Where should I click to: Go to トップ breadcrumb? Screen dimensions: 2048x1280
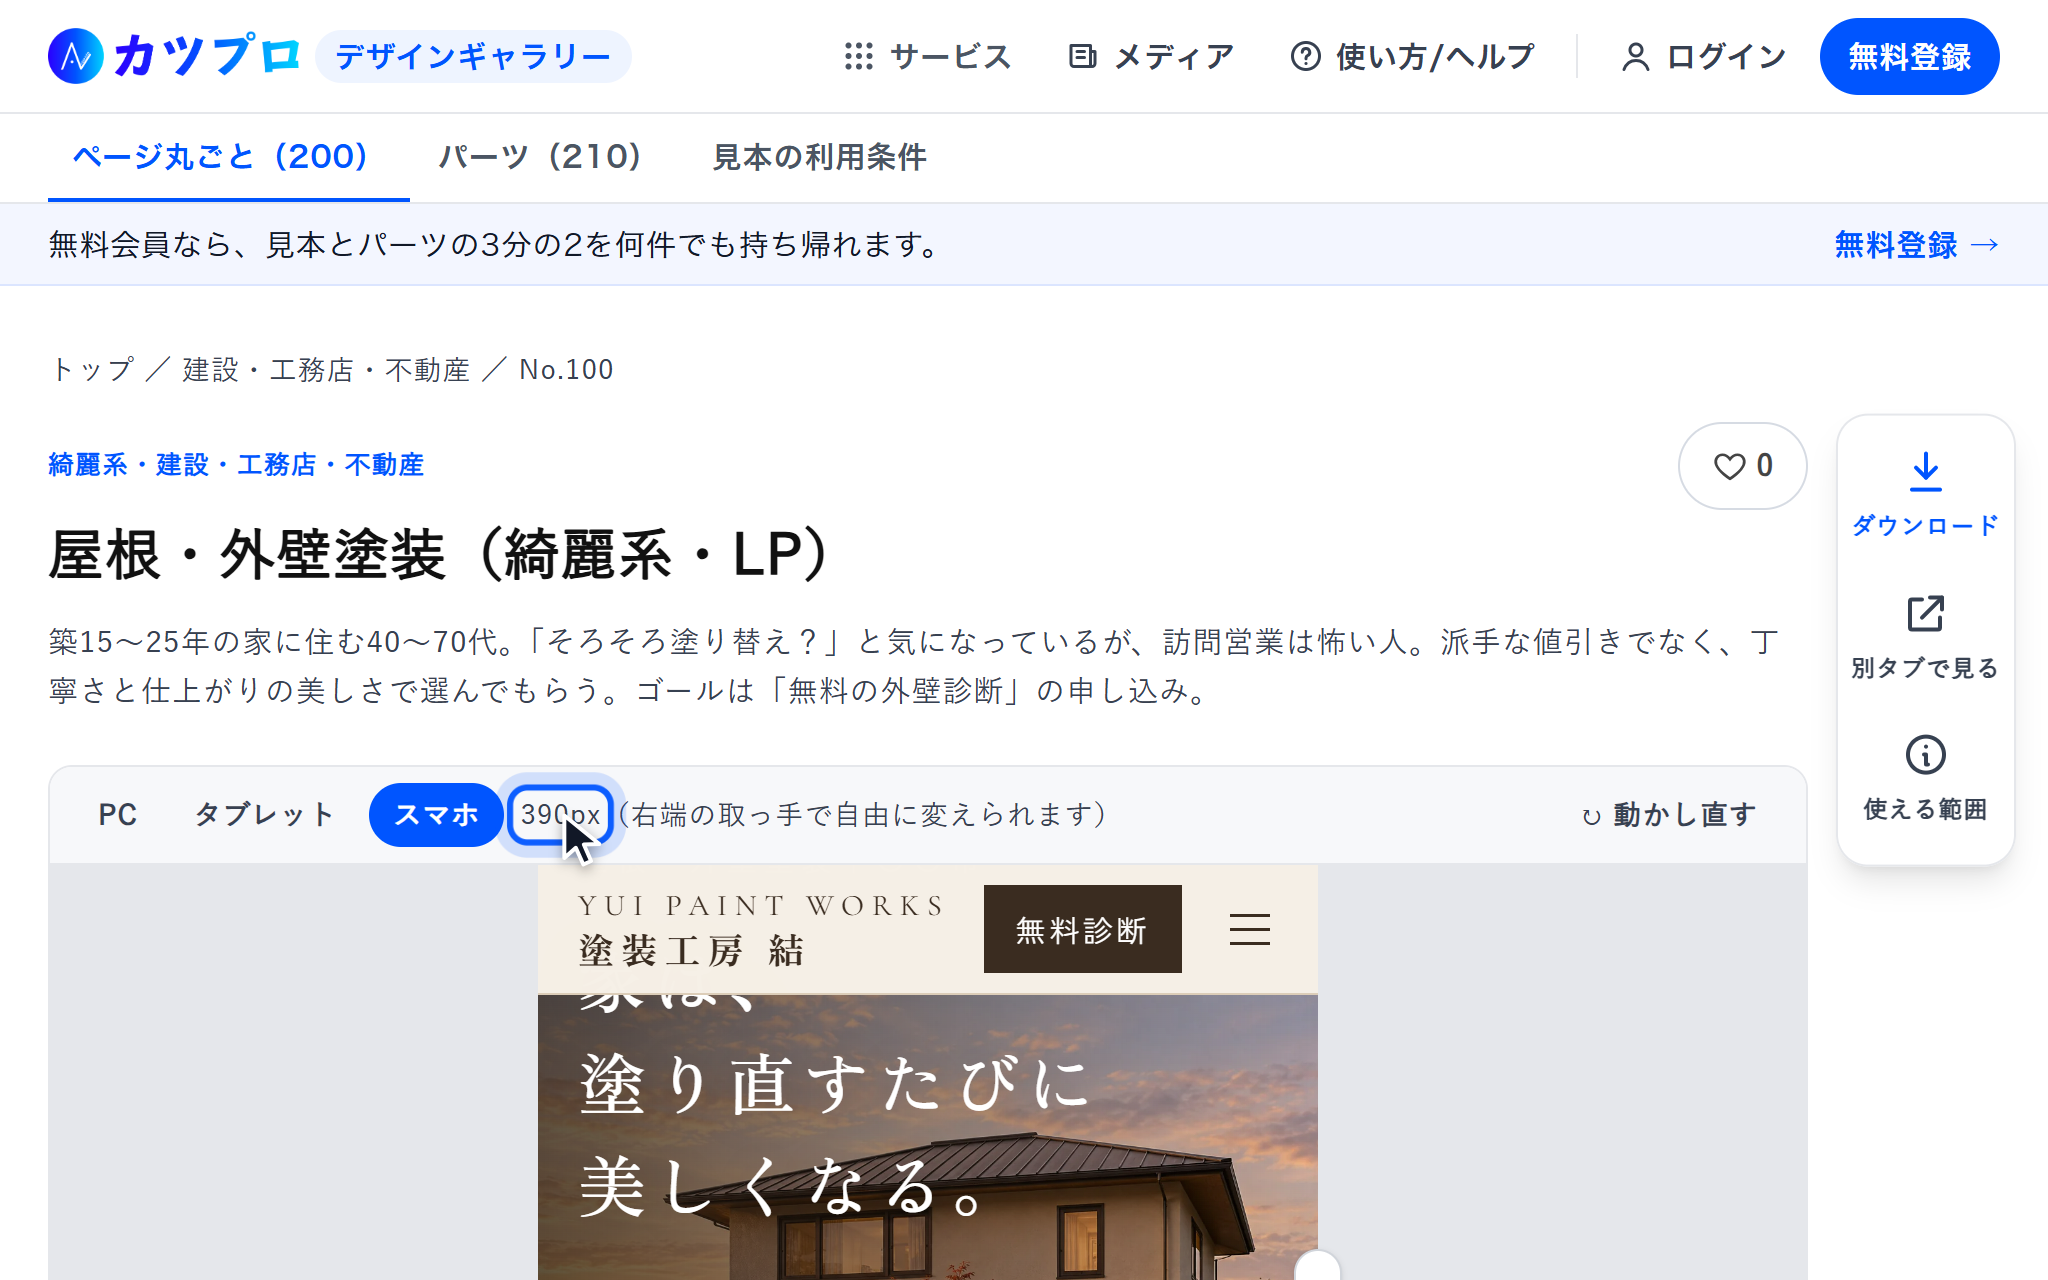pyautogui.click(x=91, y=370)
